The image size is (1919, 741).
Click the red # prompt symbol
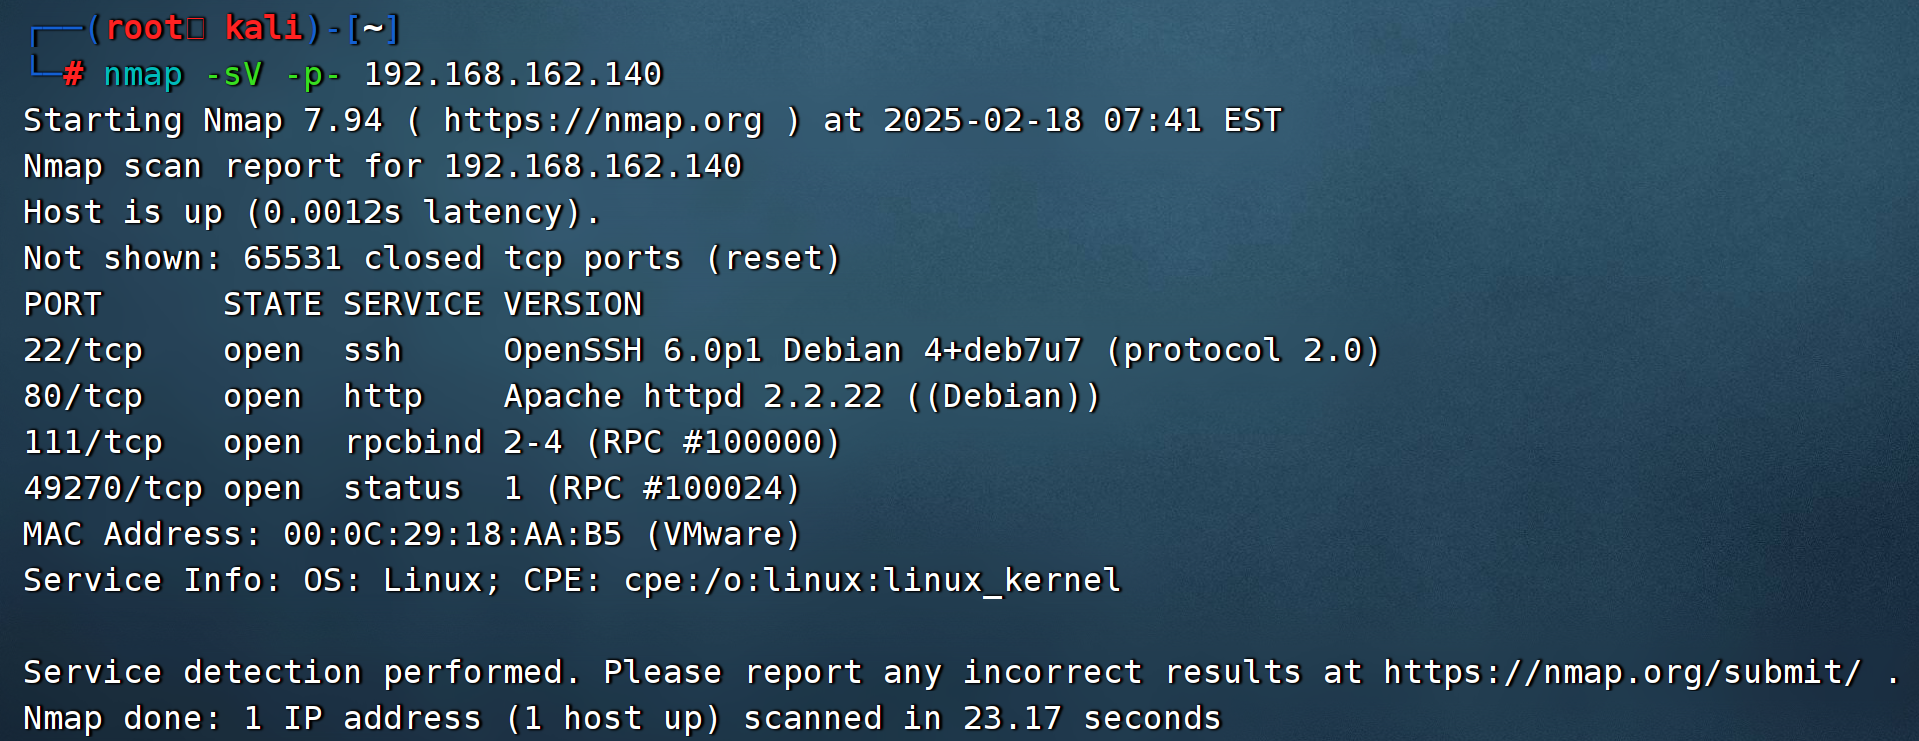click(x=73, y=75)
